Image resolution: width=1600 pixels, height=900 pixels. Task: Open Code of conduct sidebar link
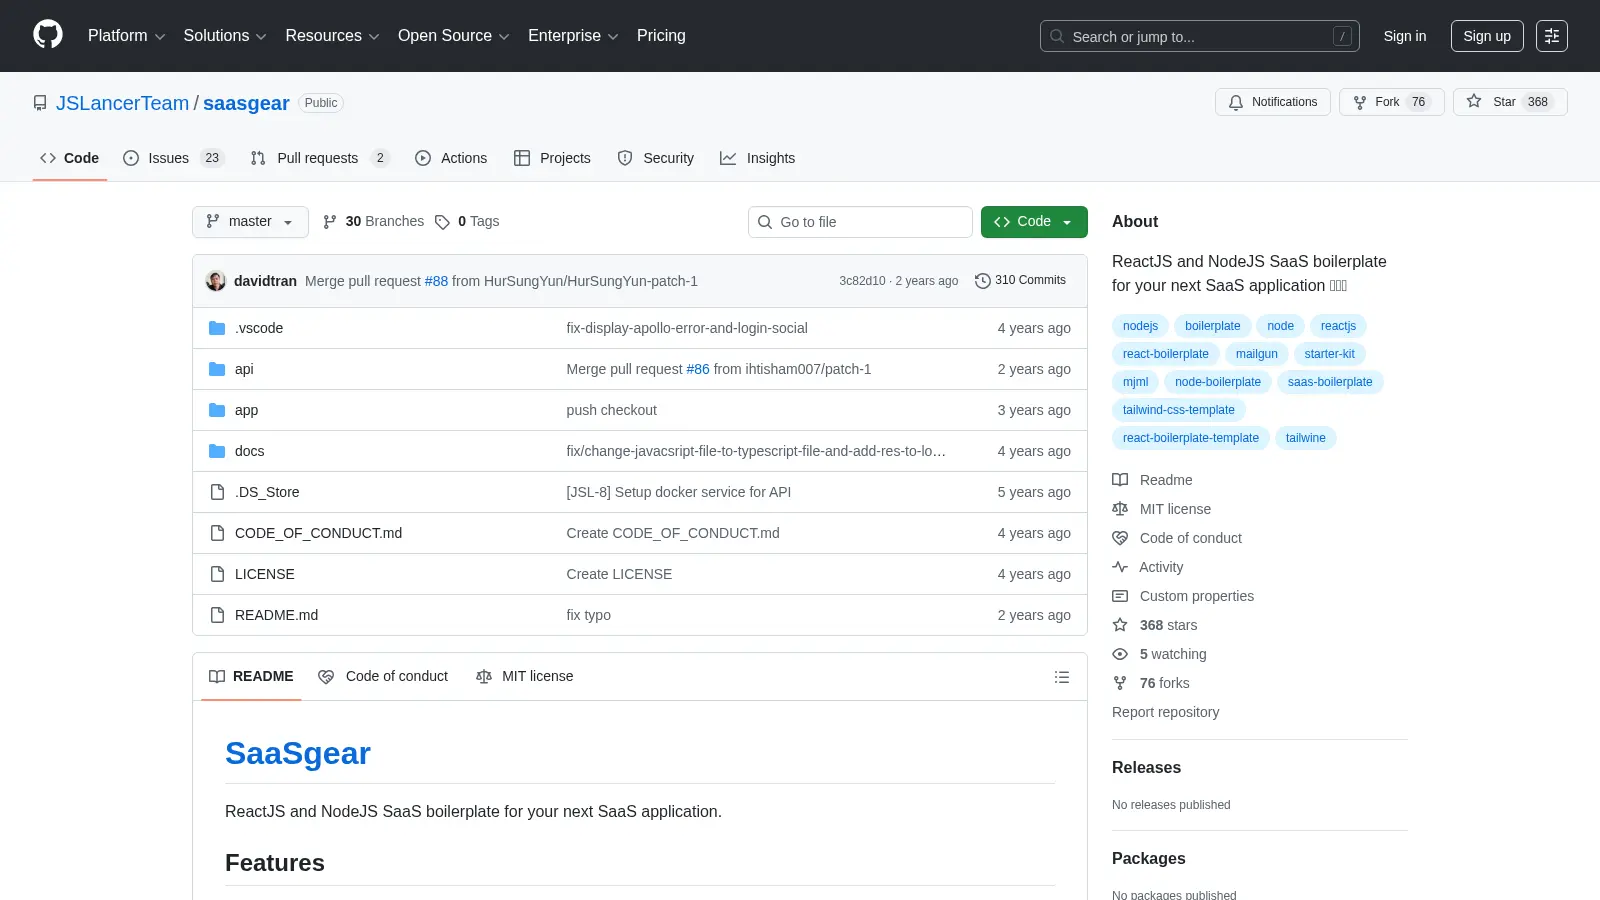(x=1177, y=538)
